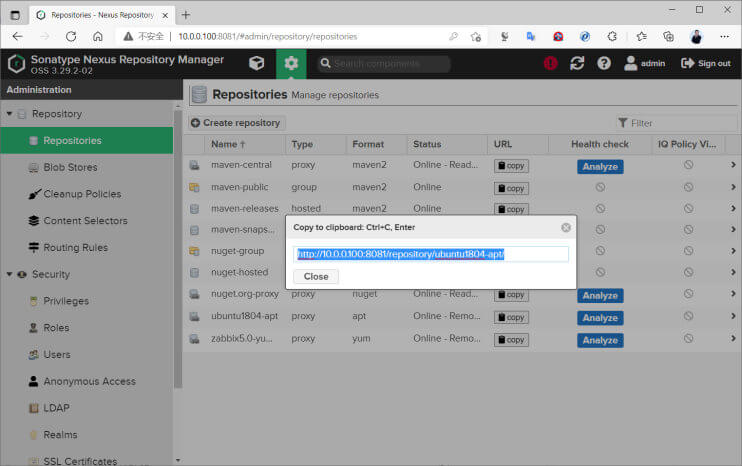Viewport: 742px width, 466px height.
Task: Open a new browser tab
Action: (186, 15)
